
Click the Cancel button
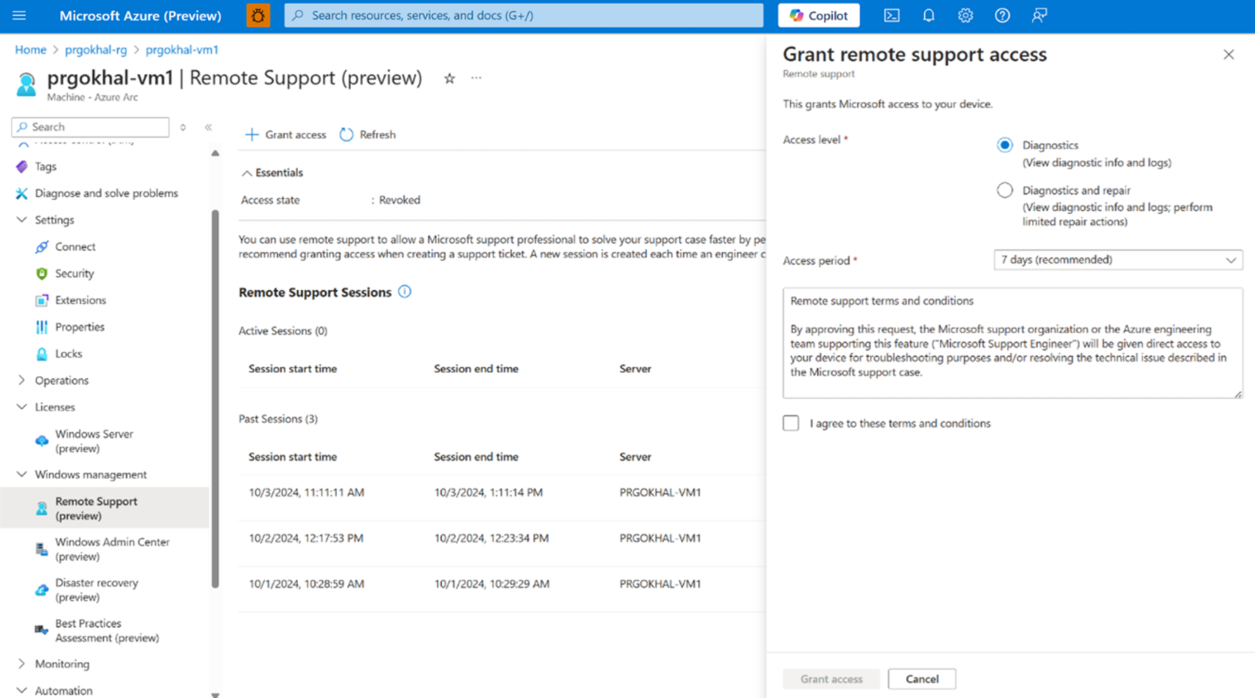921,679
